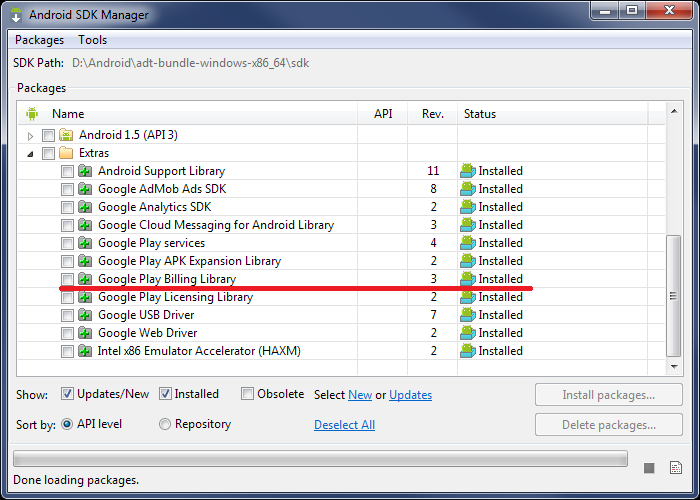Click package icon beside Google Web Driver
700x500 pixels.
click(85, 333)
